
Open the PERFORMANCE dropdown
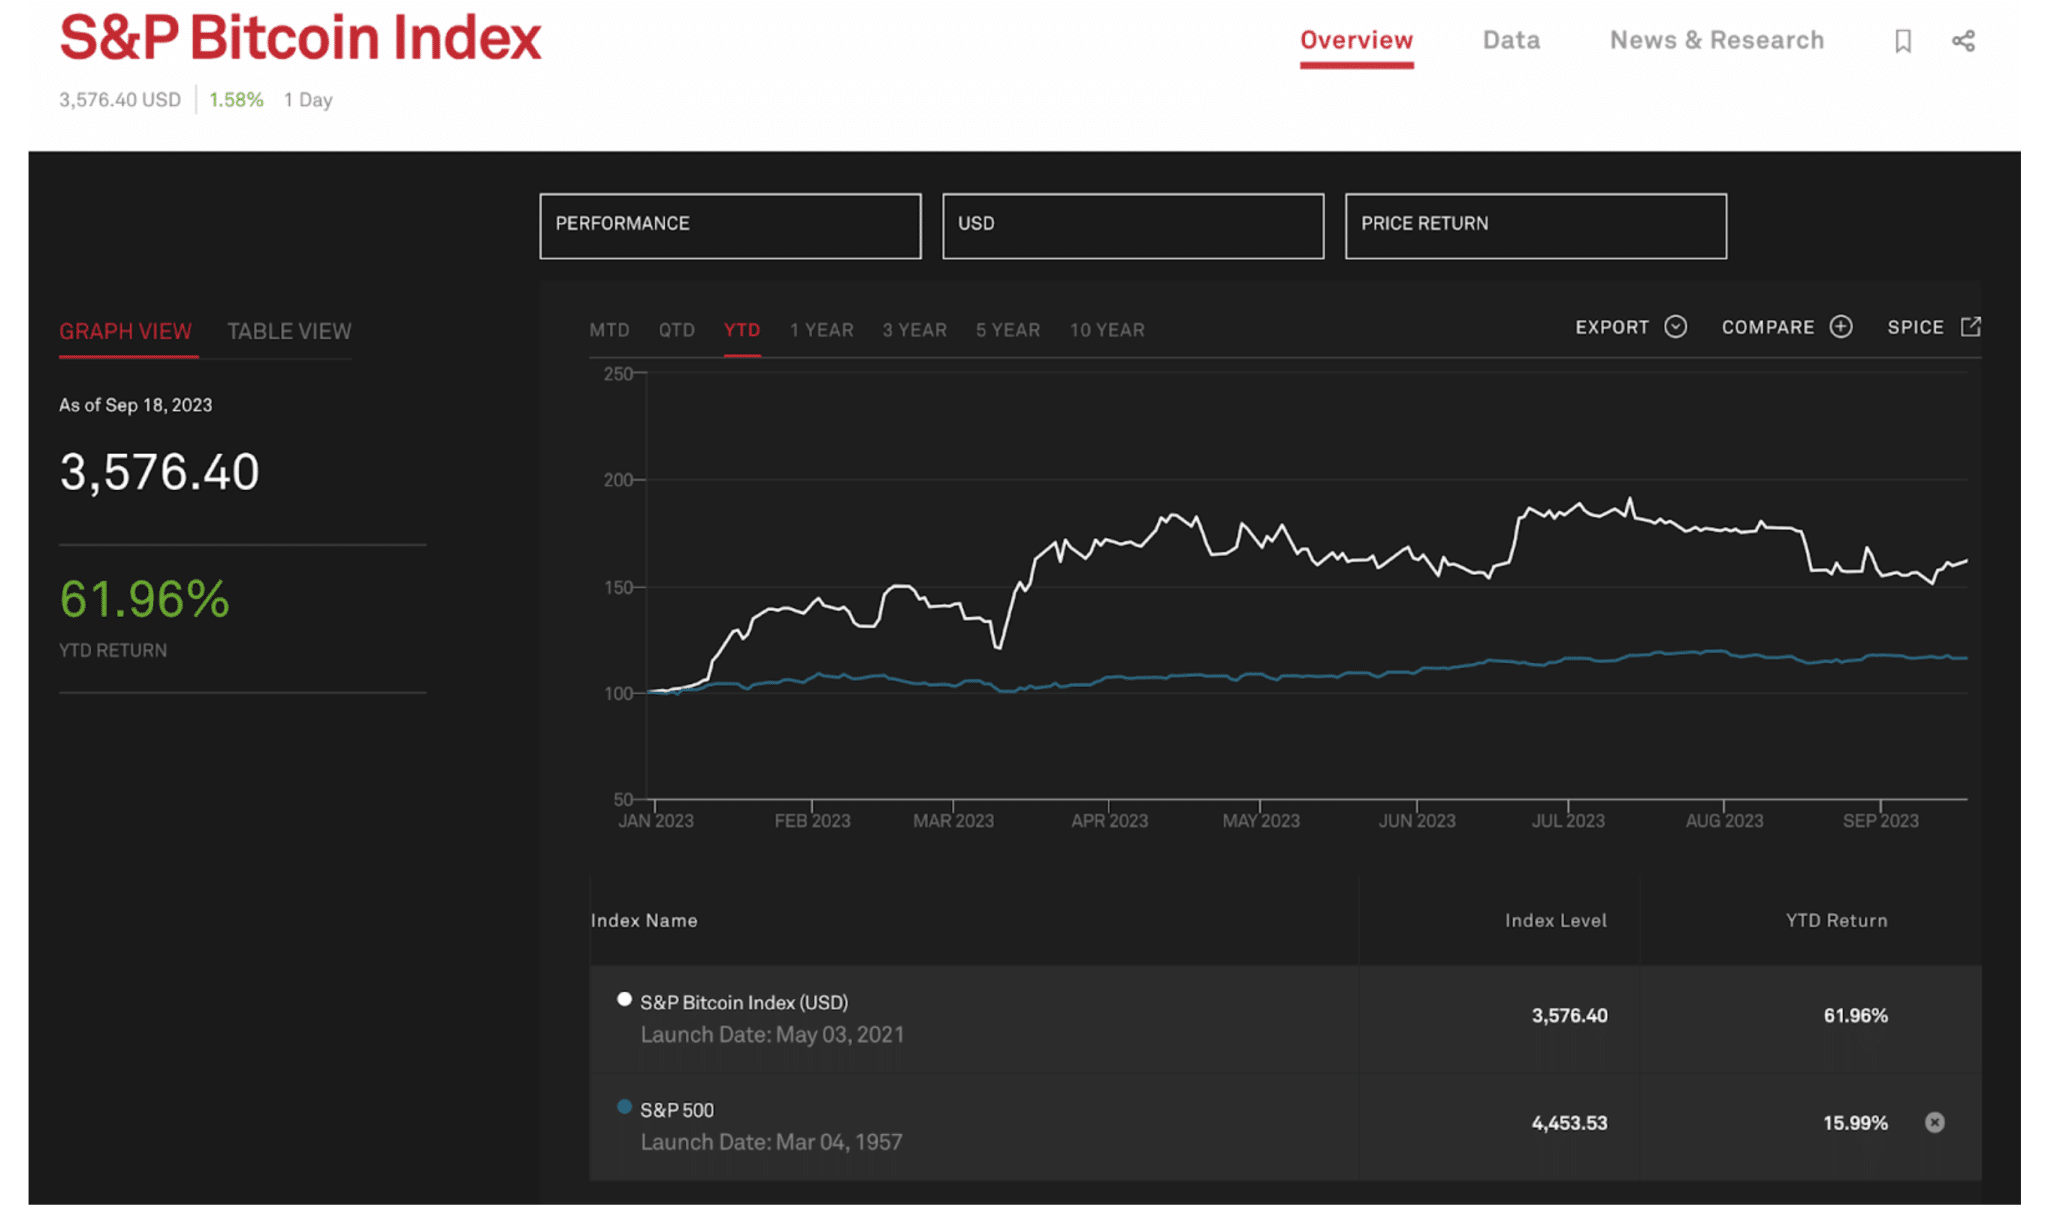point(730,226)
